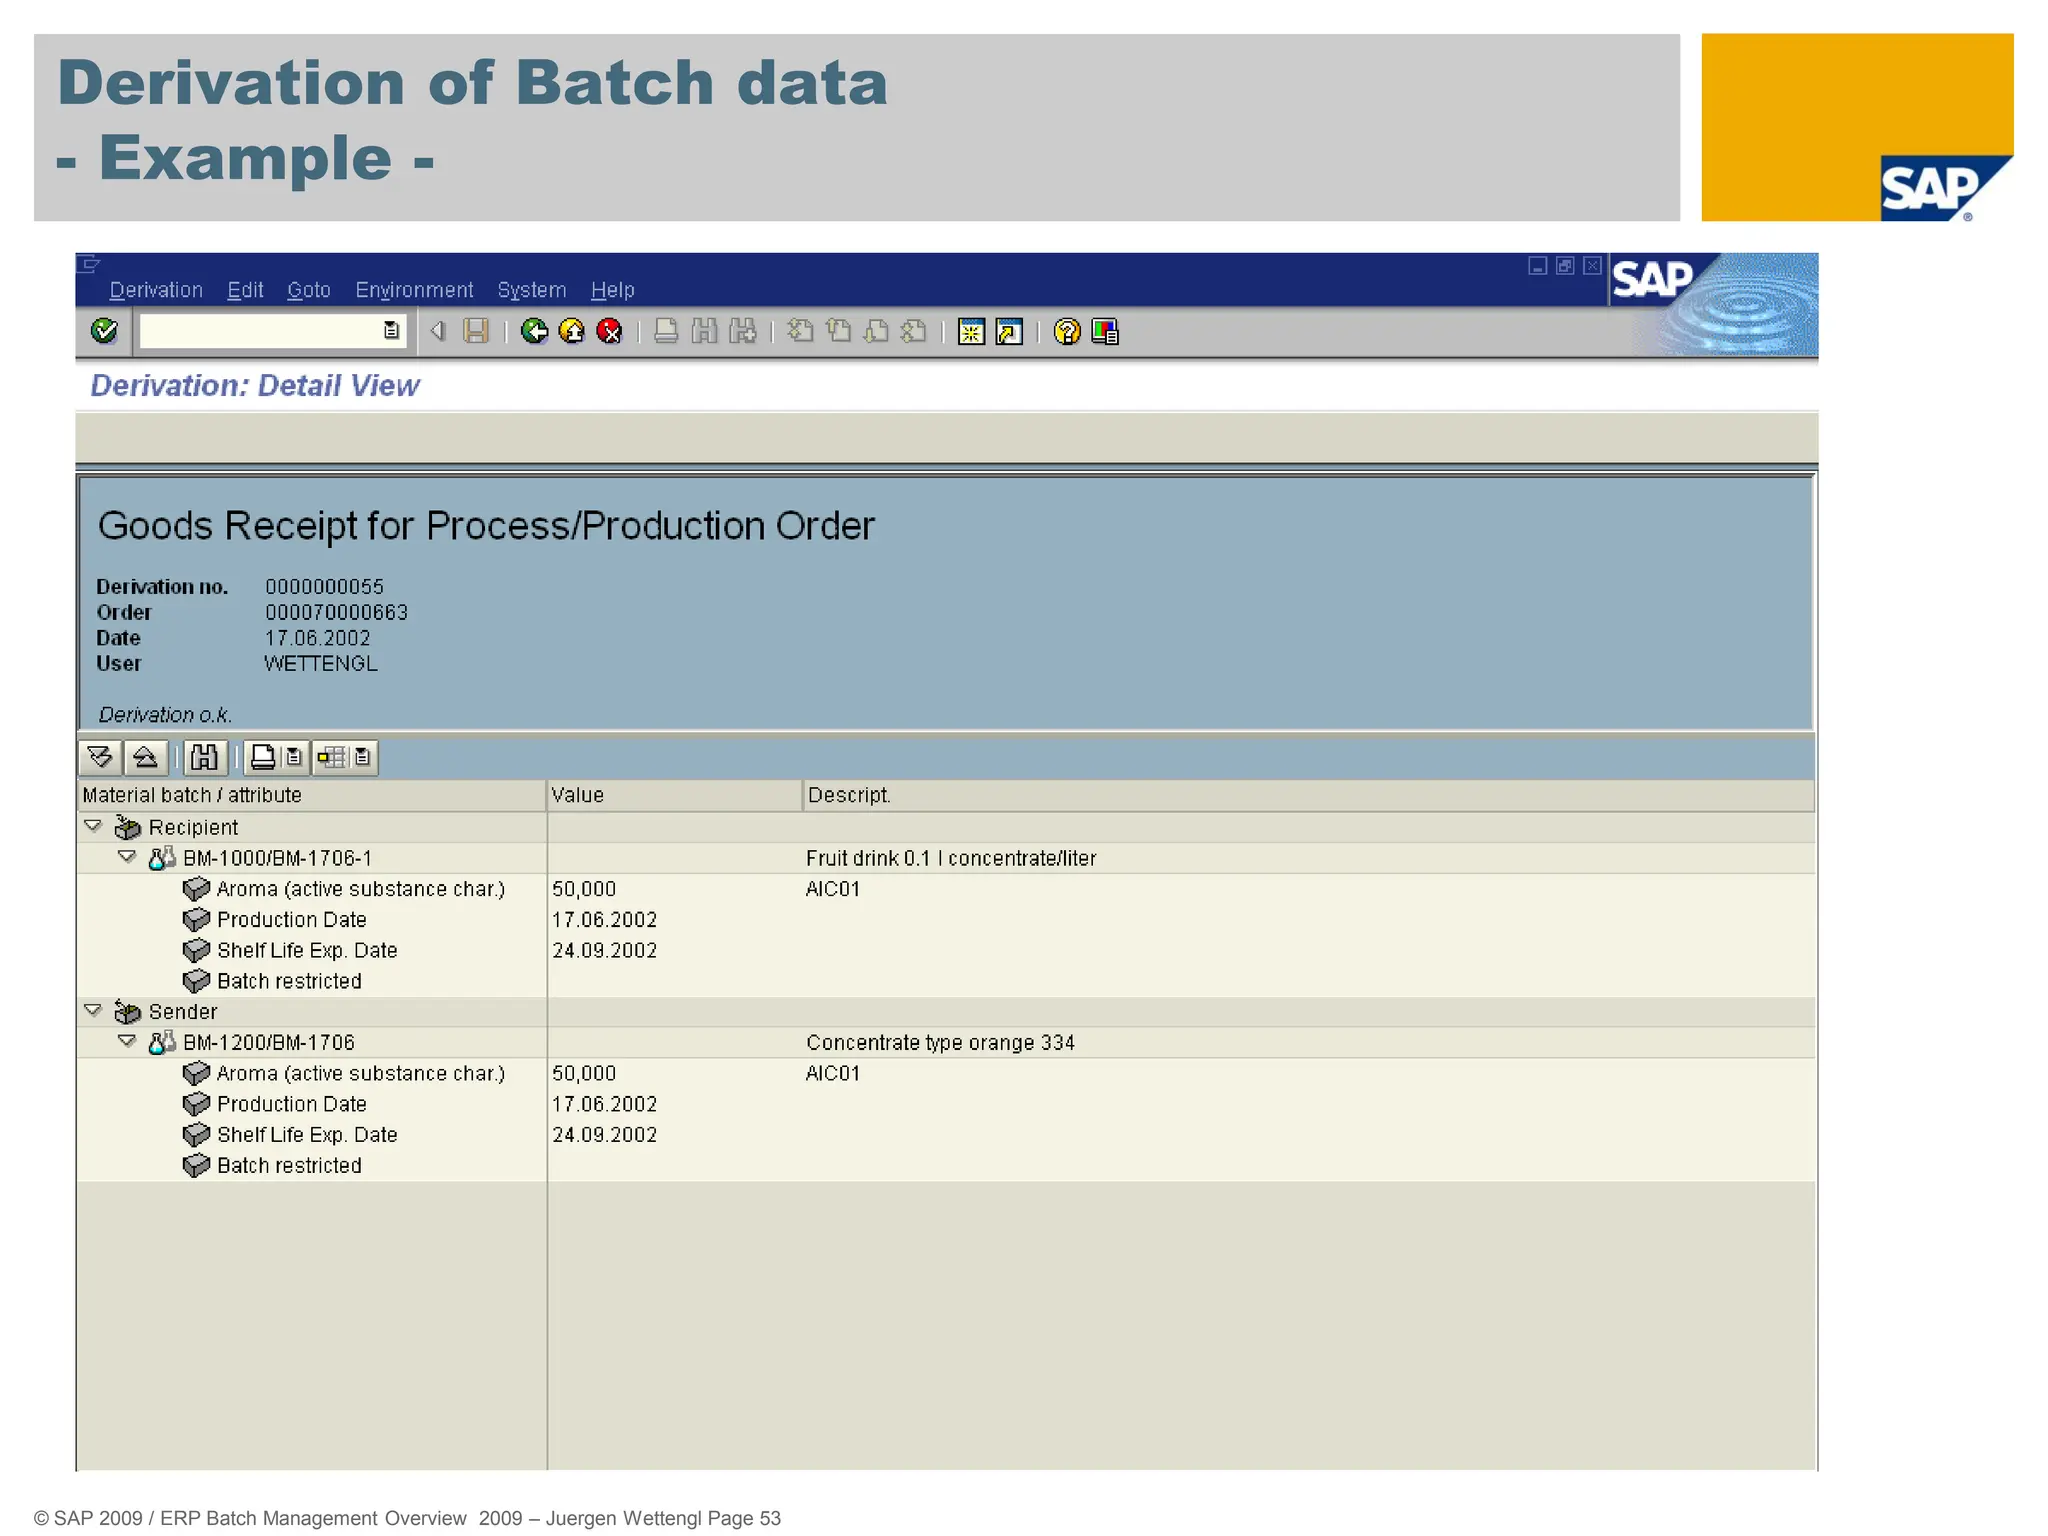Collapse the Recipient tree node
2048x1536 pixels.
click(x=93, y=826)
